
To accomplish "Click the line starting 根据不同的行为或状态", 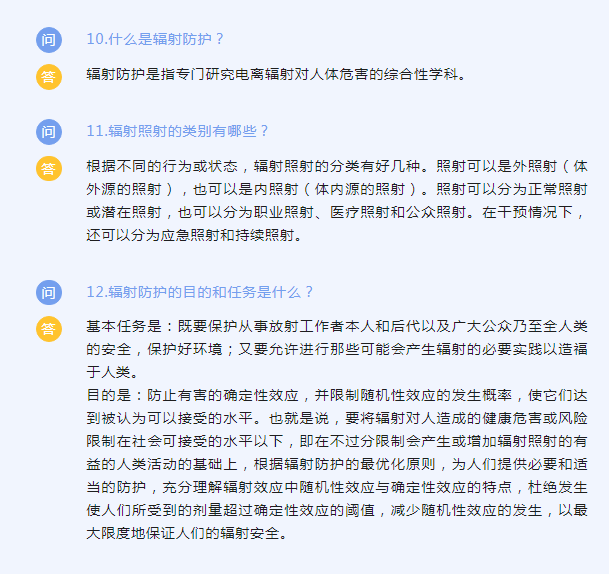I will pyautogui.click(x=337, y=166).
